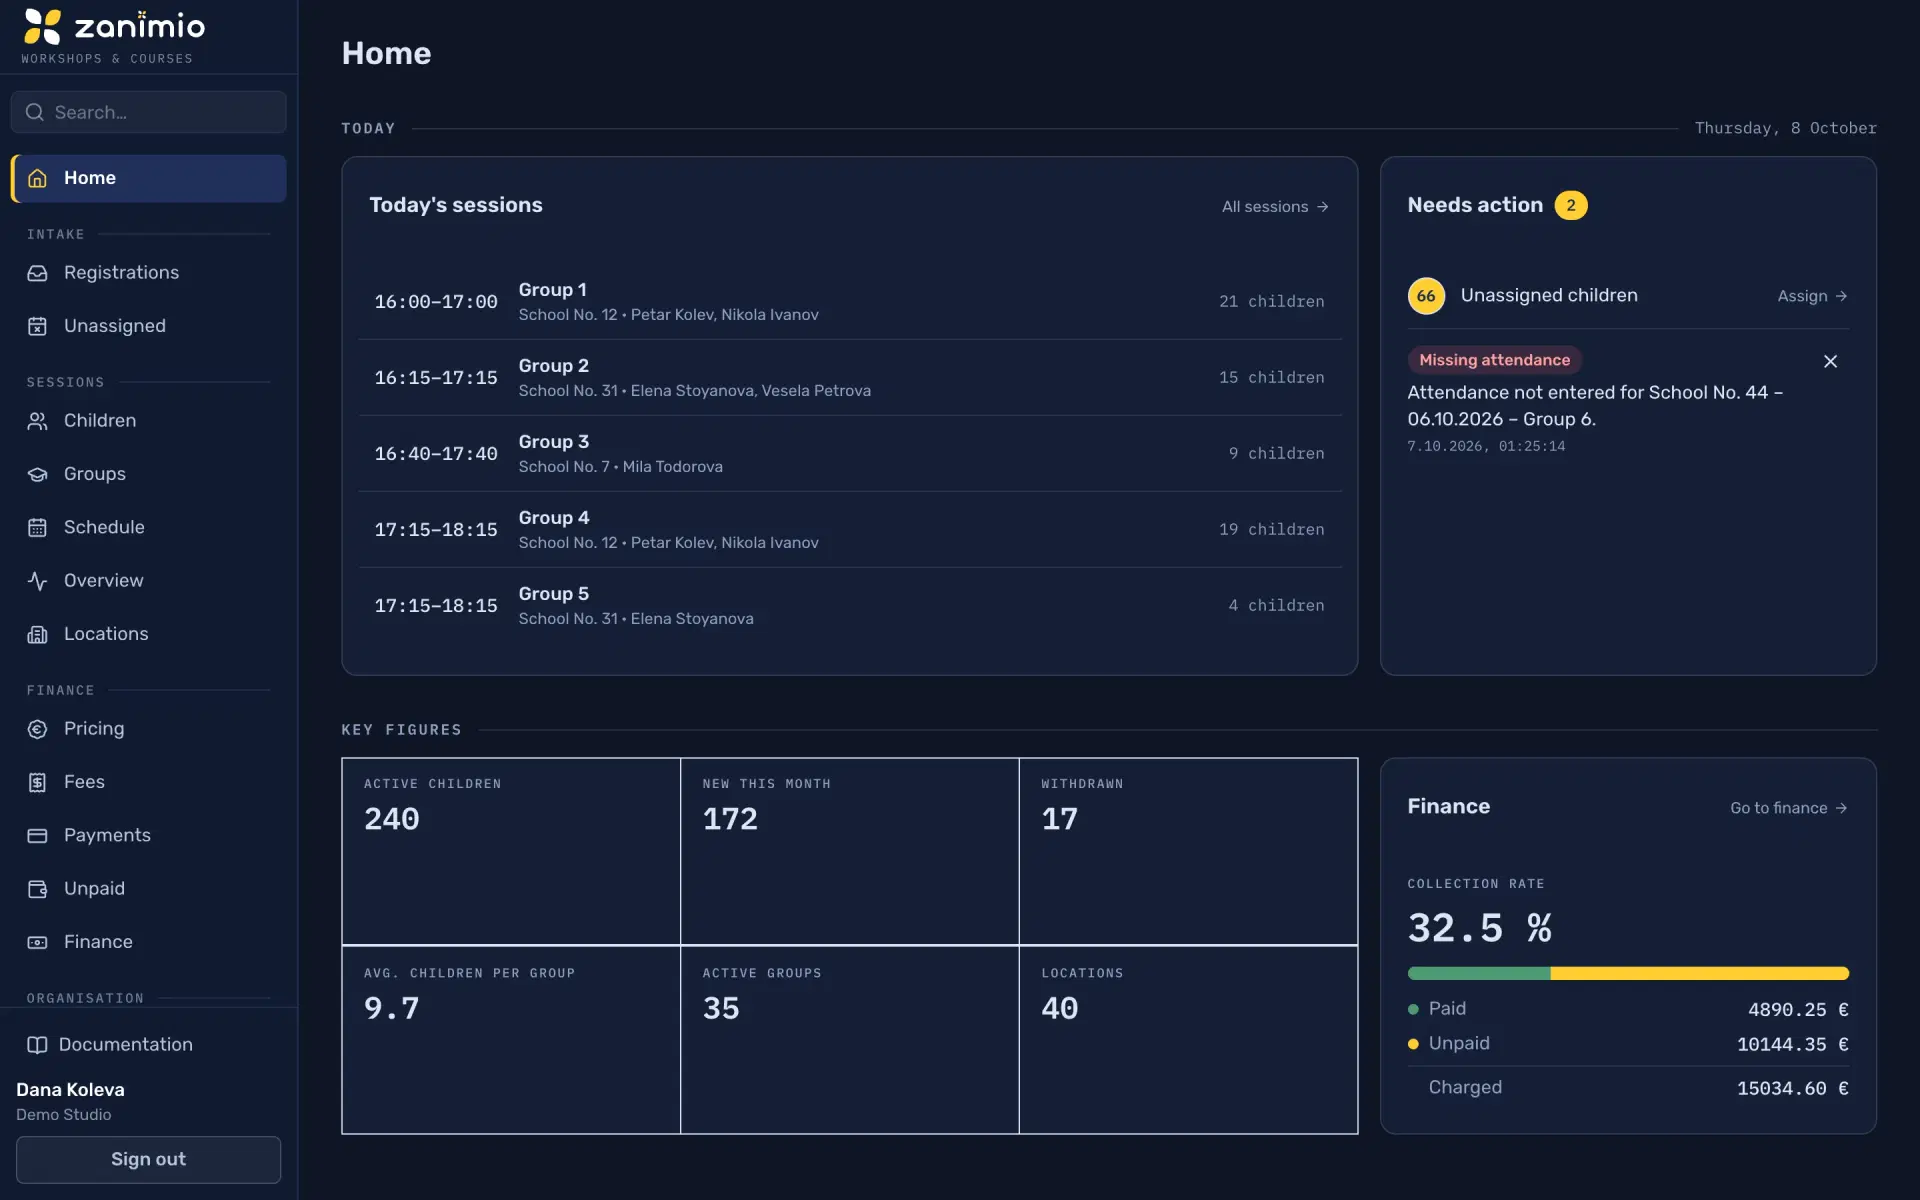This screenshot has width=1920, height=1200.
Task: Click the Missing attendance tag
Action: tap(1494, 360)
